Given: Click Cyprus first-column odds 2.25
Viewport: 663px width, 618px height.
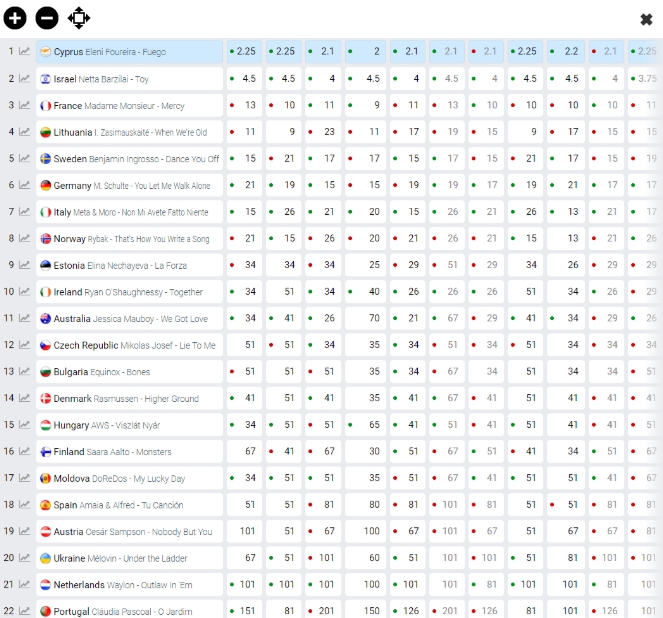Looking at the screenshot, I should (244, 52).
